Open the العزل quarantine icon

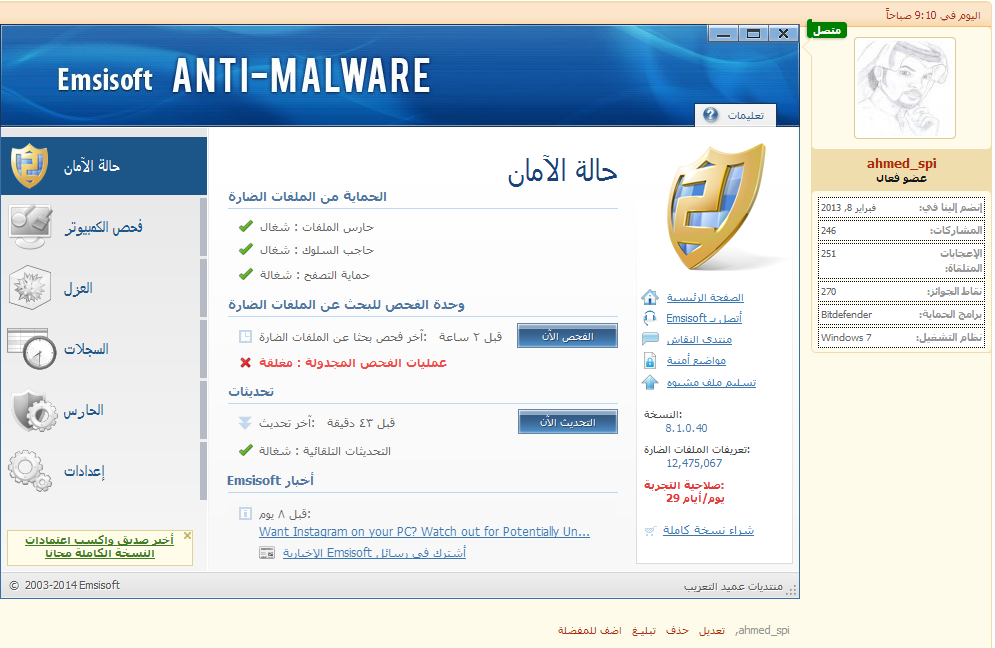click(x=29, y=288)
